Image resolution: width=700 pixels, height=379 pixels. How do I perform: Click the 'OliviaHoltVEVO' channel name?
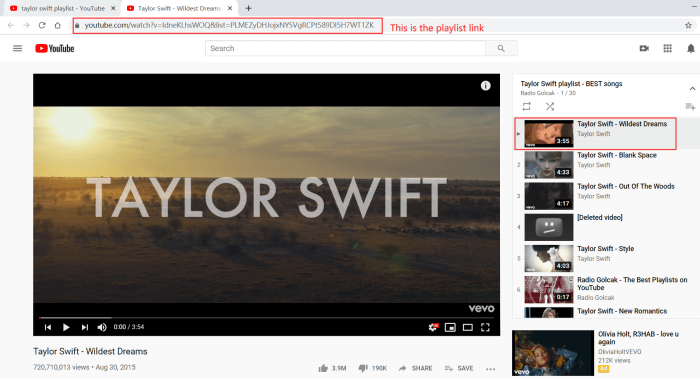(x=620, y=352)
